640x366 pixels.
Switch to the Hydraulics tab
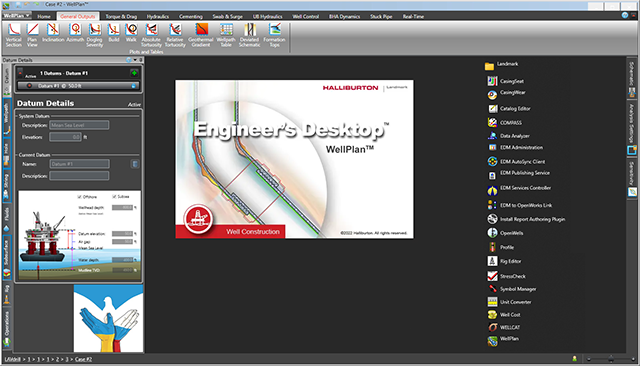point(158,16)
